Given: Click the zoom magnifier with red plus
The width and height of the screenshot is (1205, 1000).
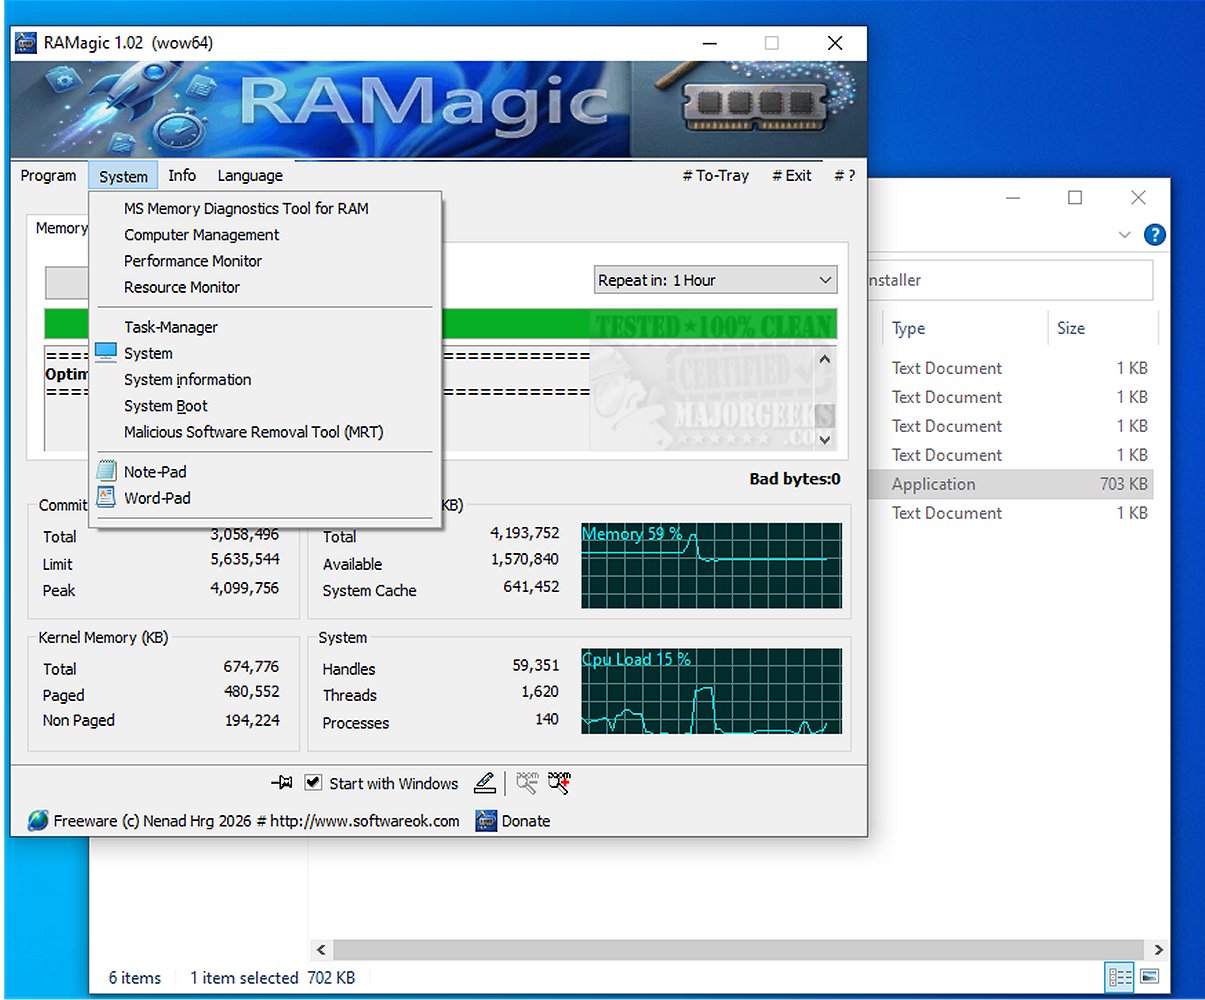Looking at the screenshot, I should [x=559, y=783].
